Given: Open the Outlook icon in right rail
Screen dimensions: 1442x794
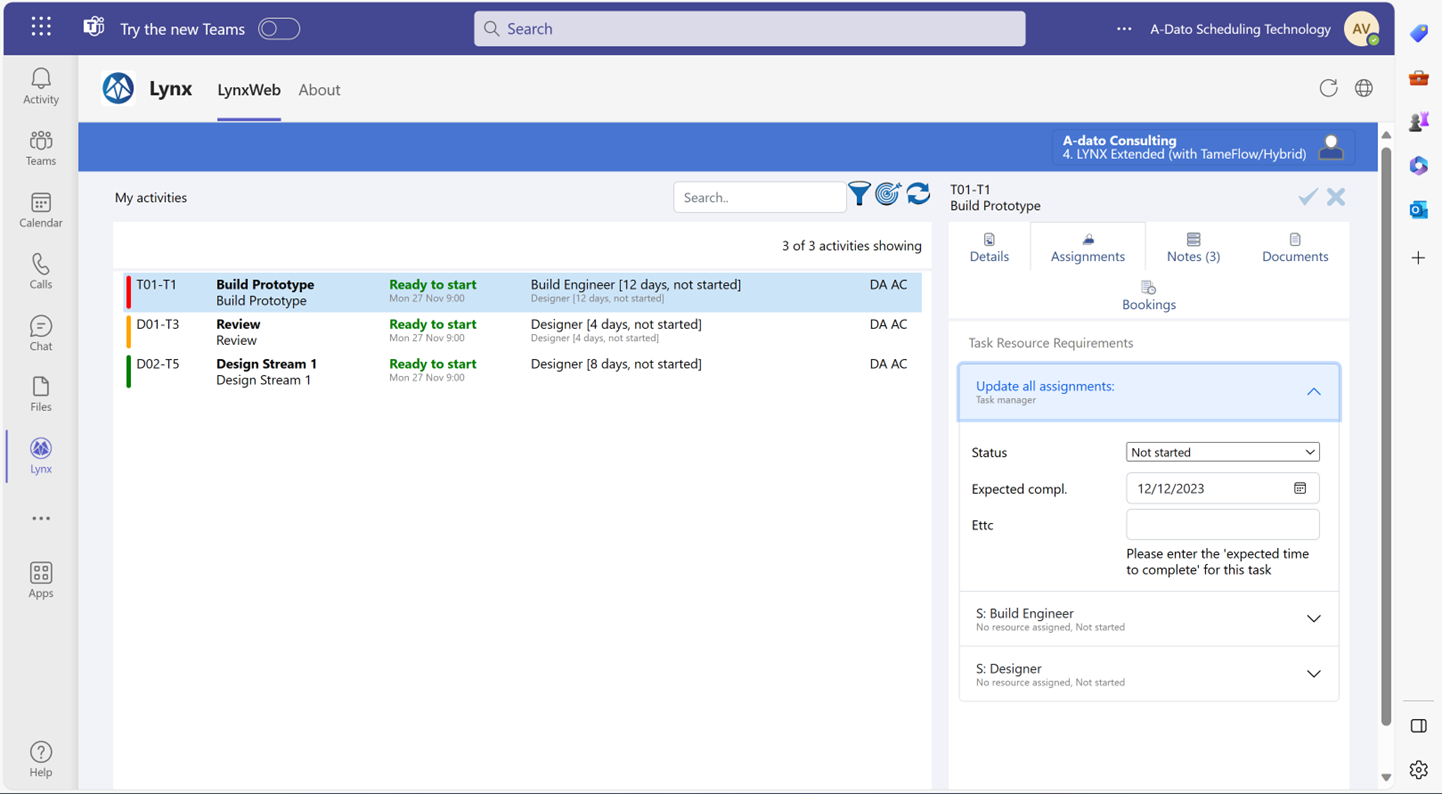Looking at the screenshot, I should coord(1418,210).
